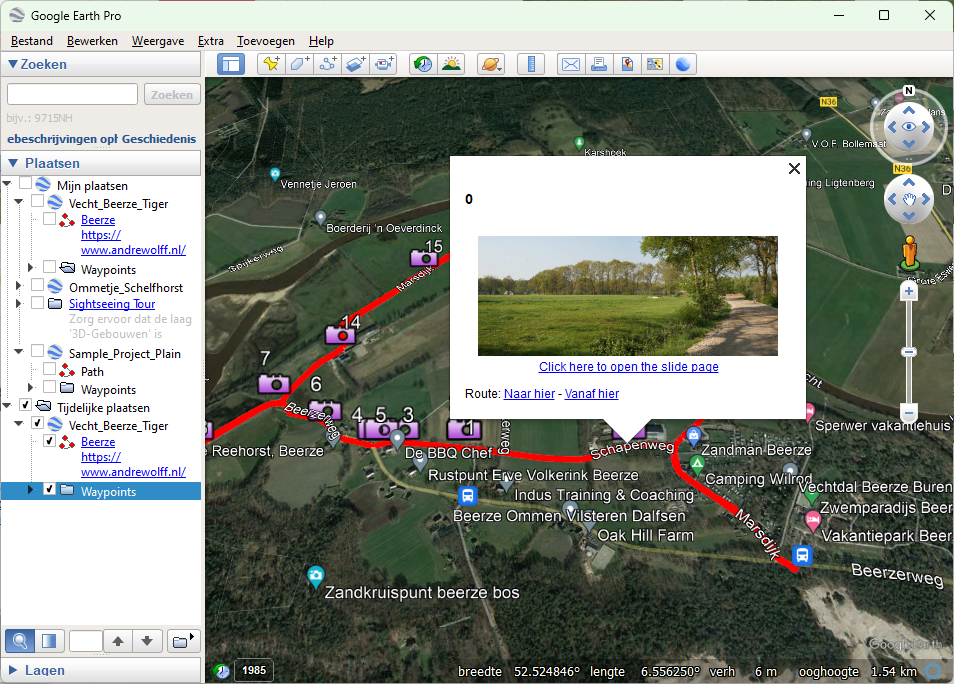Click the Add Placemark pushpin icon

(270, 64)
